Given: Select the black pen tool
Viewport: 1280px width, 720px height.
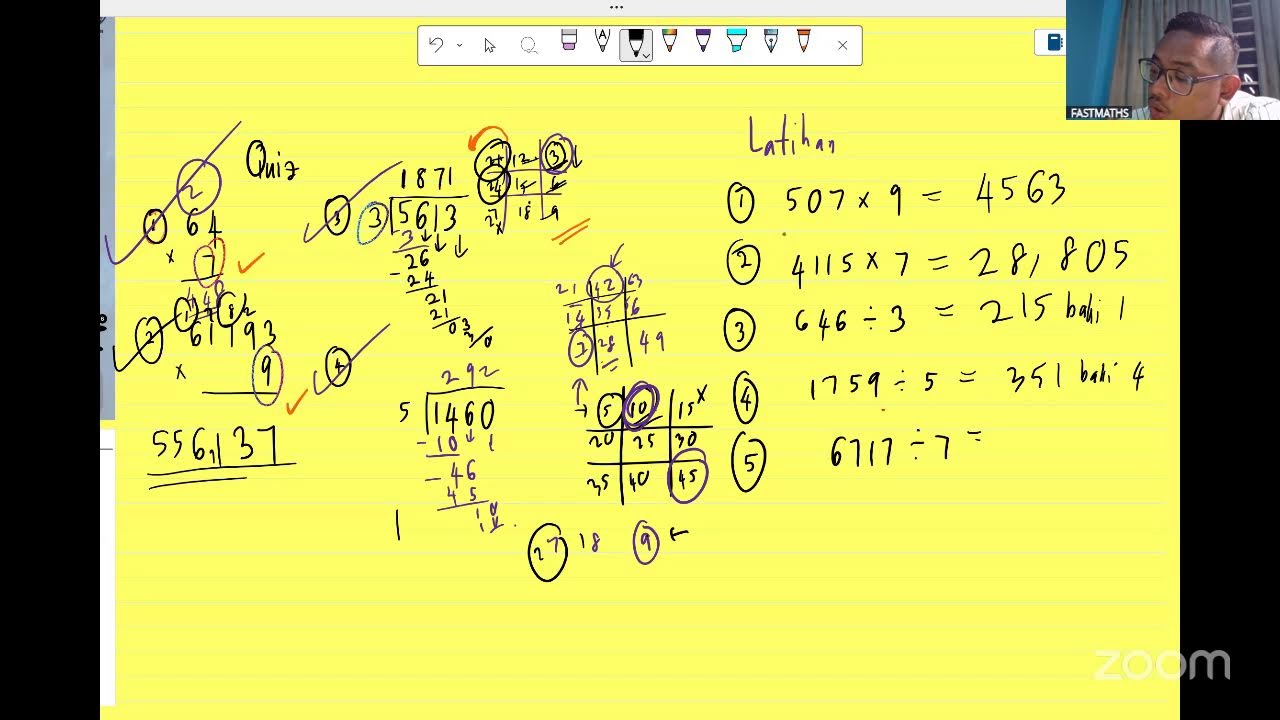Looking at the screenshot, I should coord(634,44).
